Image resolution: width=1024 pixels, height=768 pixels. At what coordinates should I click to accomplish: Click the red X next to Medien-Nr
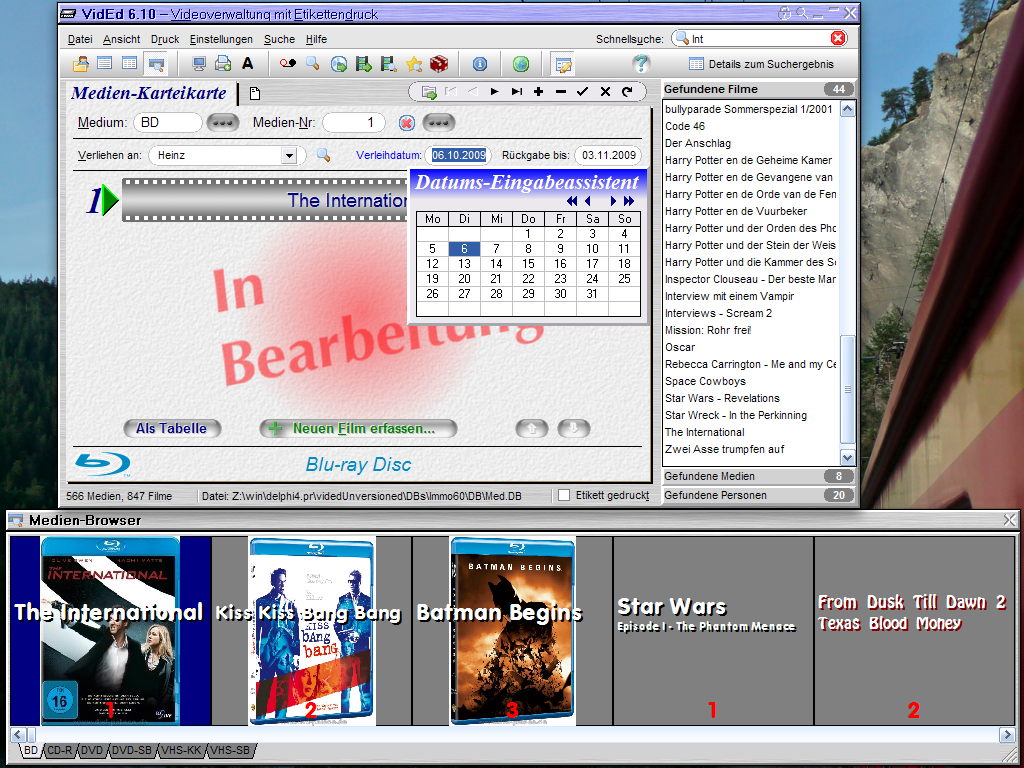(406, 123)
